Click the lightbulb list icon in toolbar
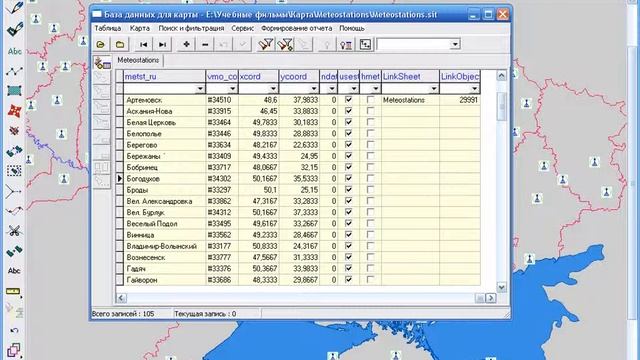This screenshot has width=640, height=360. 346,44
